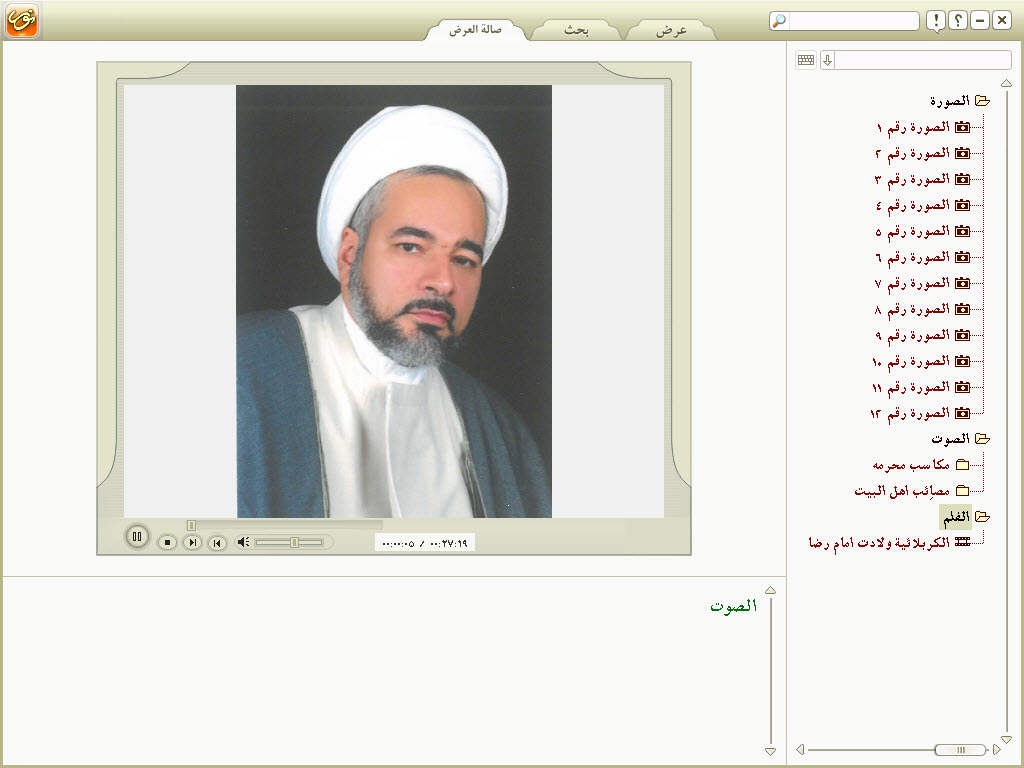Click the magnifier search icon in top bar
The width and height of the screenshot is (1024, 768).
point(779,21)
